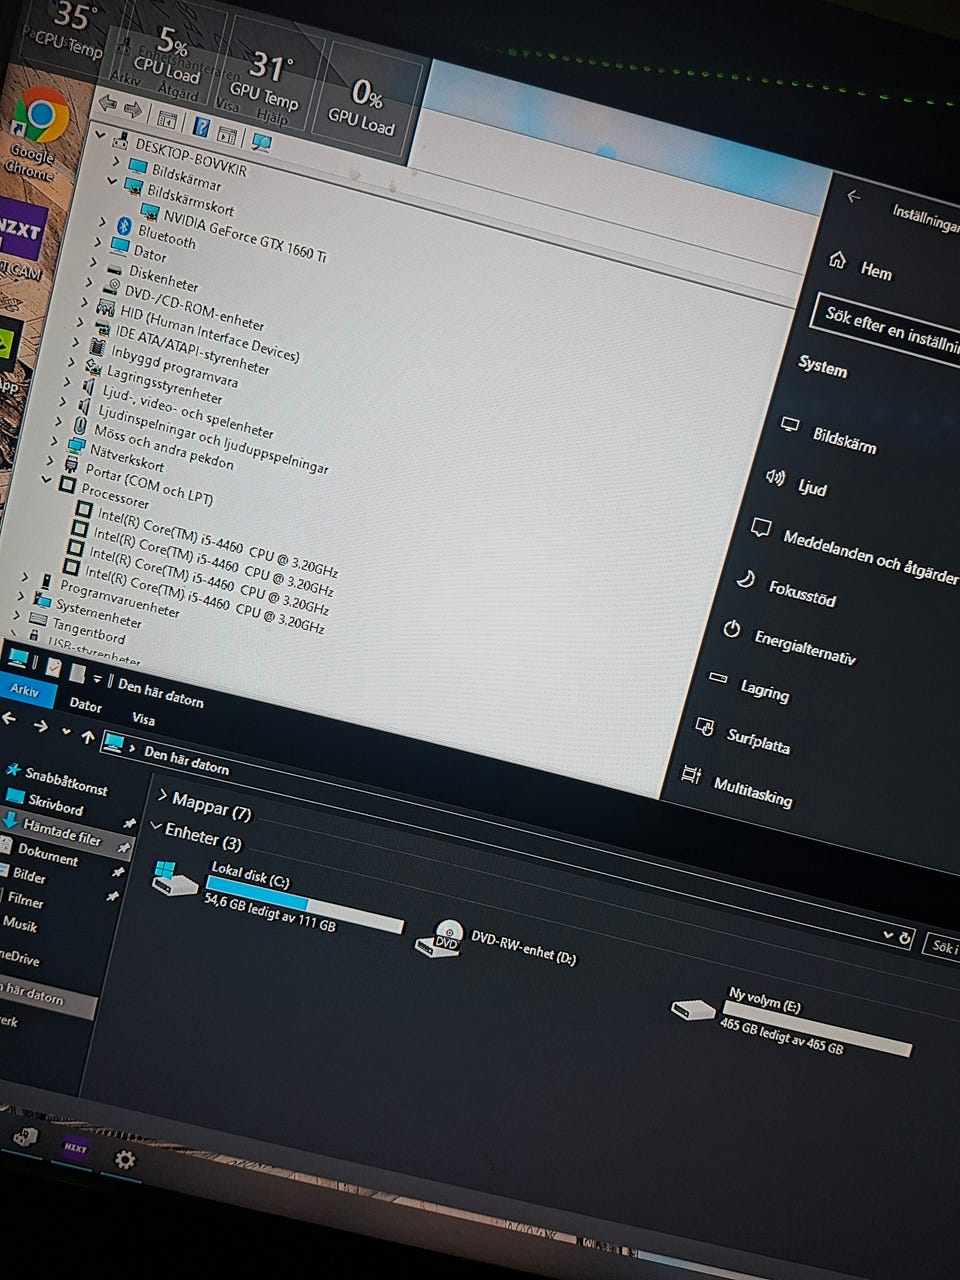The width and height of the screenshot is (960, 1280).
Task: Navigate forward in File Explorer
Action: [x=40, y=726]
